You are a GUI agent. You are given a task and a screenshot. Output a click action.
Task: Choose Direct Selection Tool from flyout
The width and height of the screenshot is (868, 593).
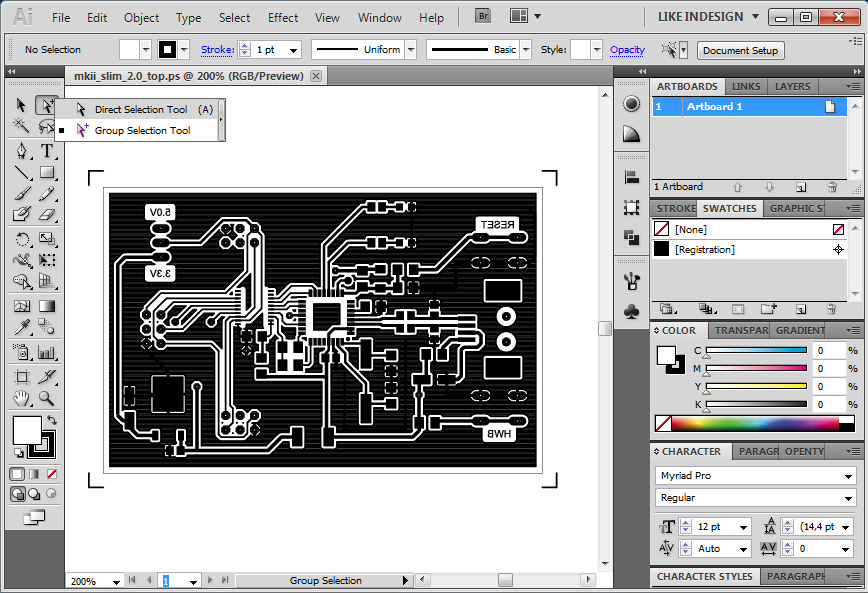141,110
